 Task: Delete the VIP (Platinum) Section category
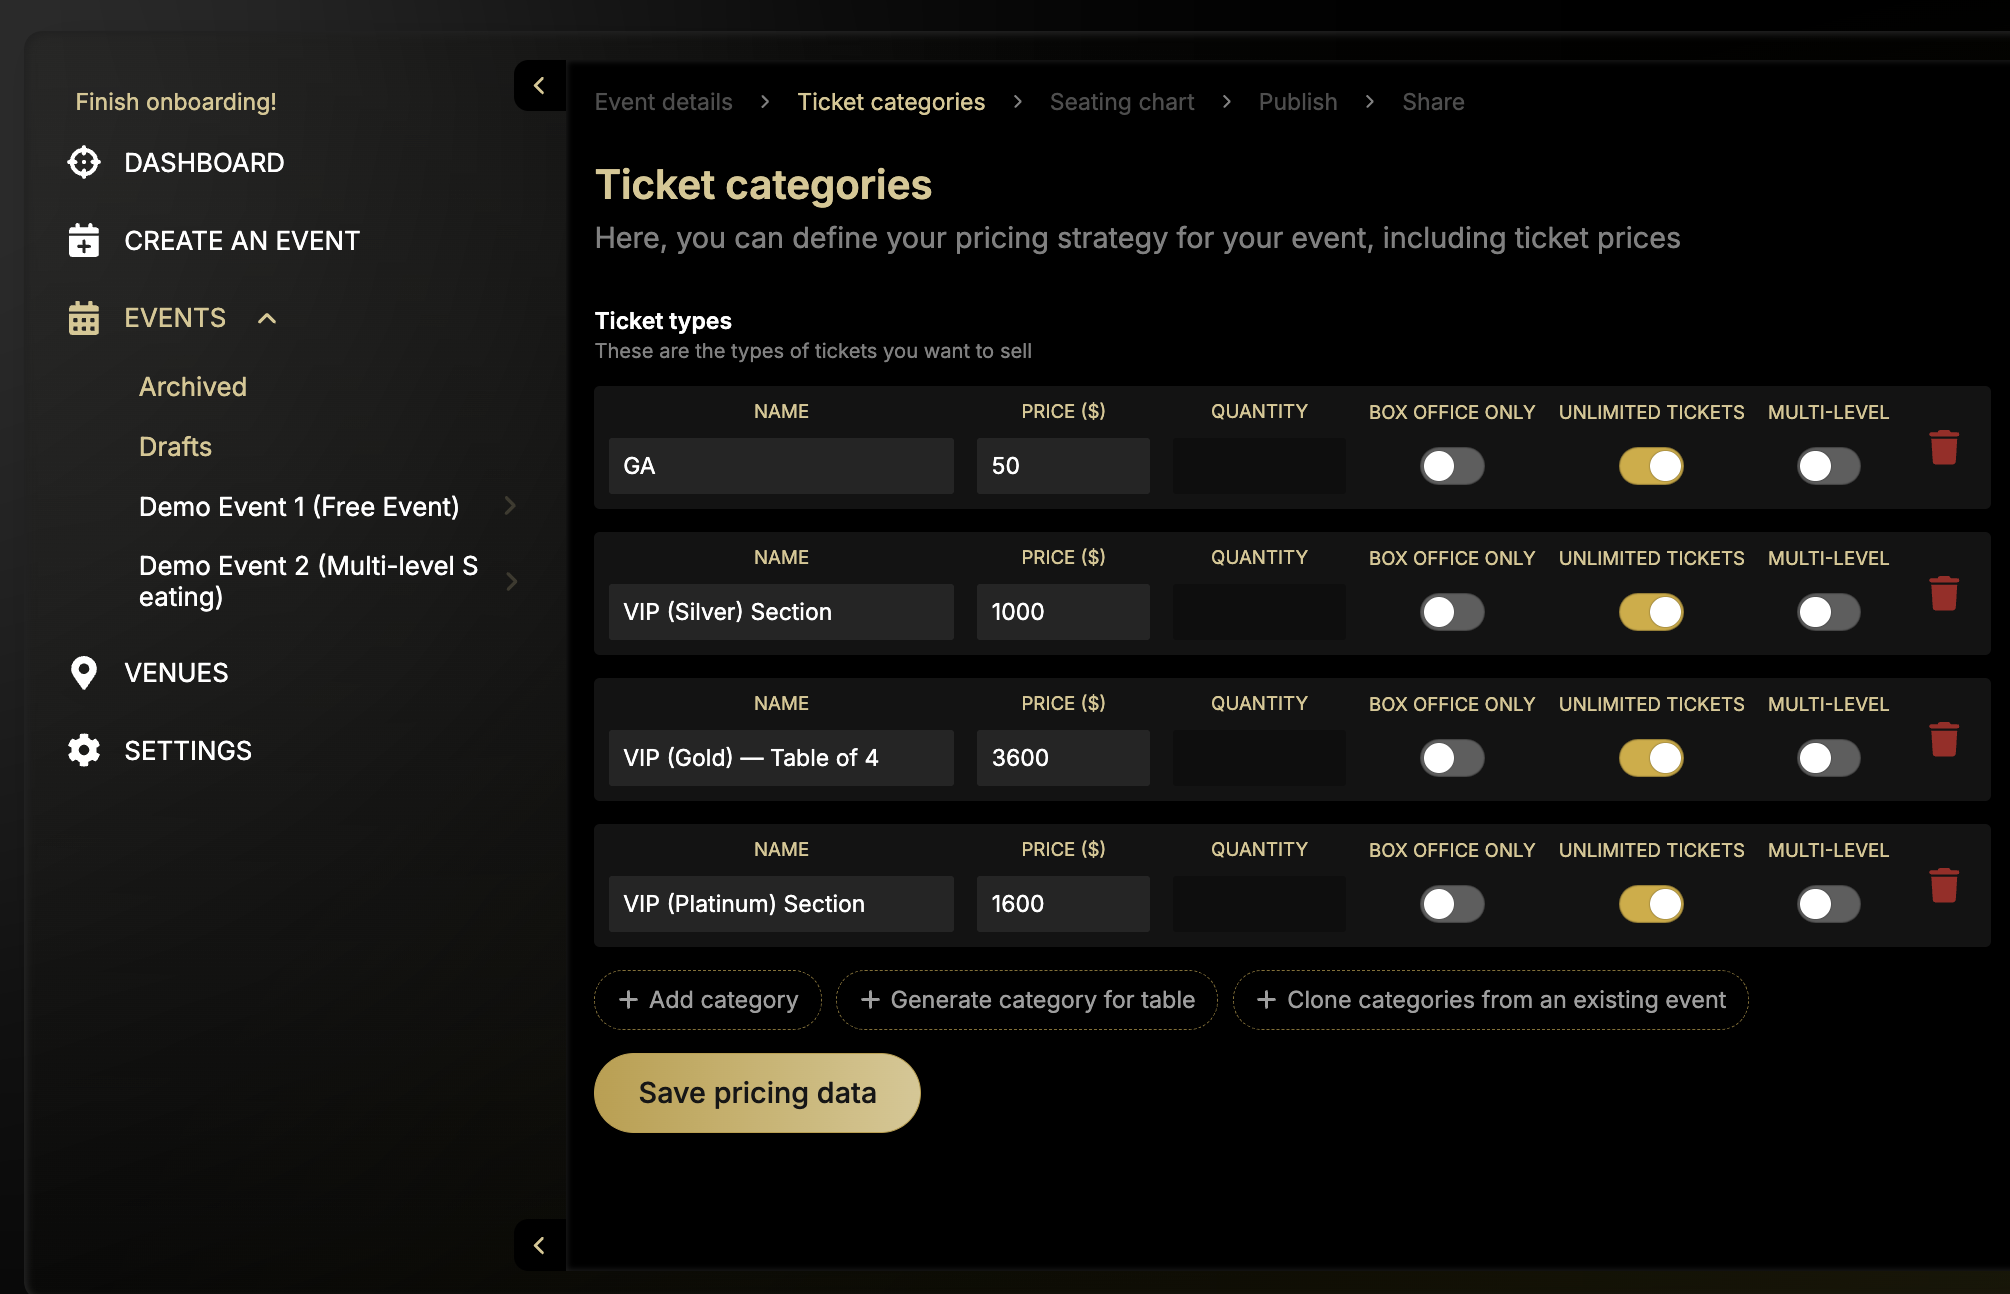coord(1943,885)
